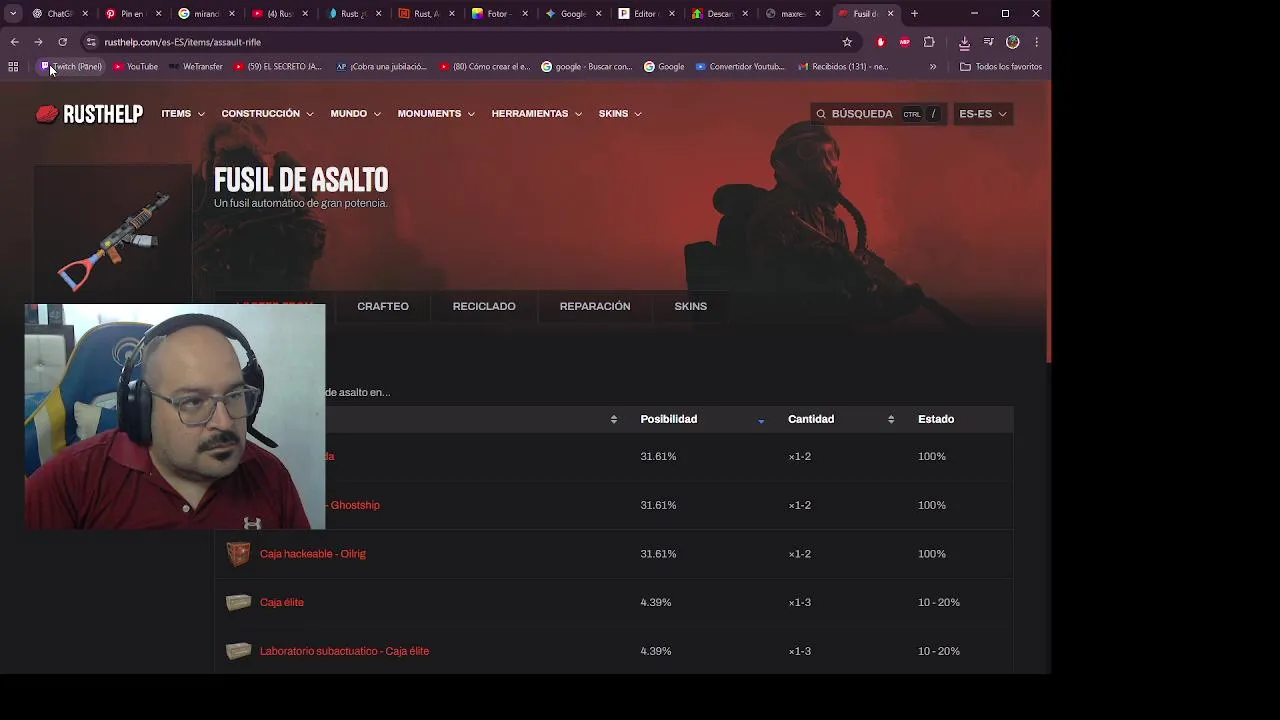Open the Ghostship crate link
1280x720 pixels.
point(353,505)
